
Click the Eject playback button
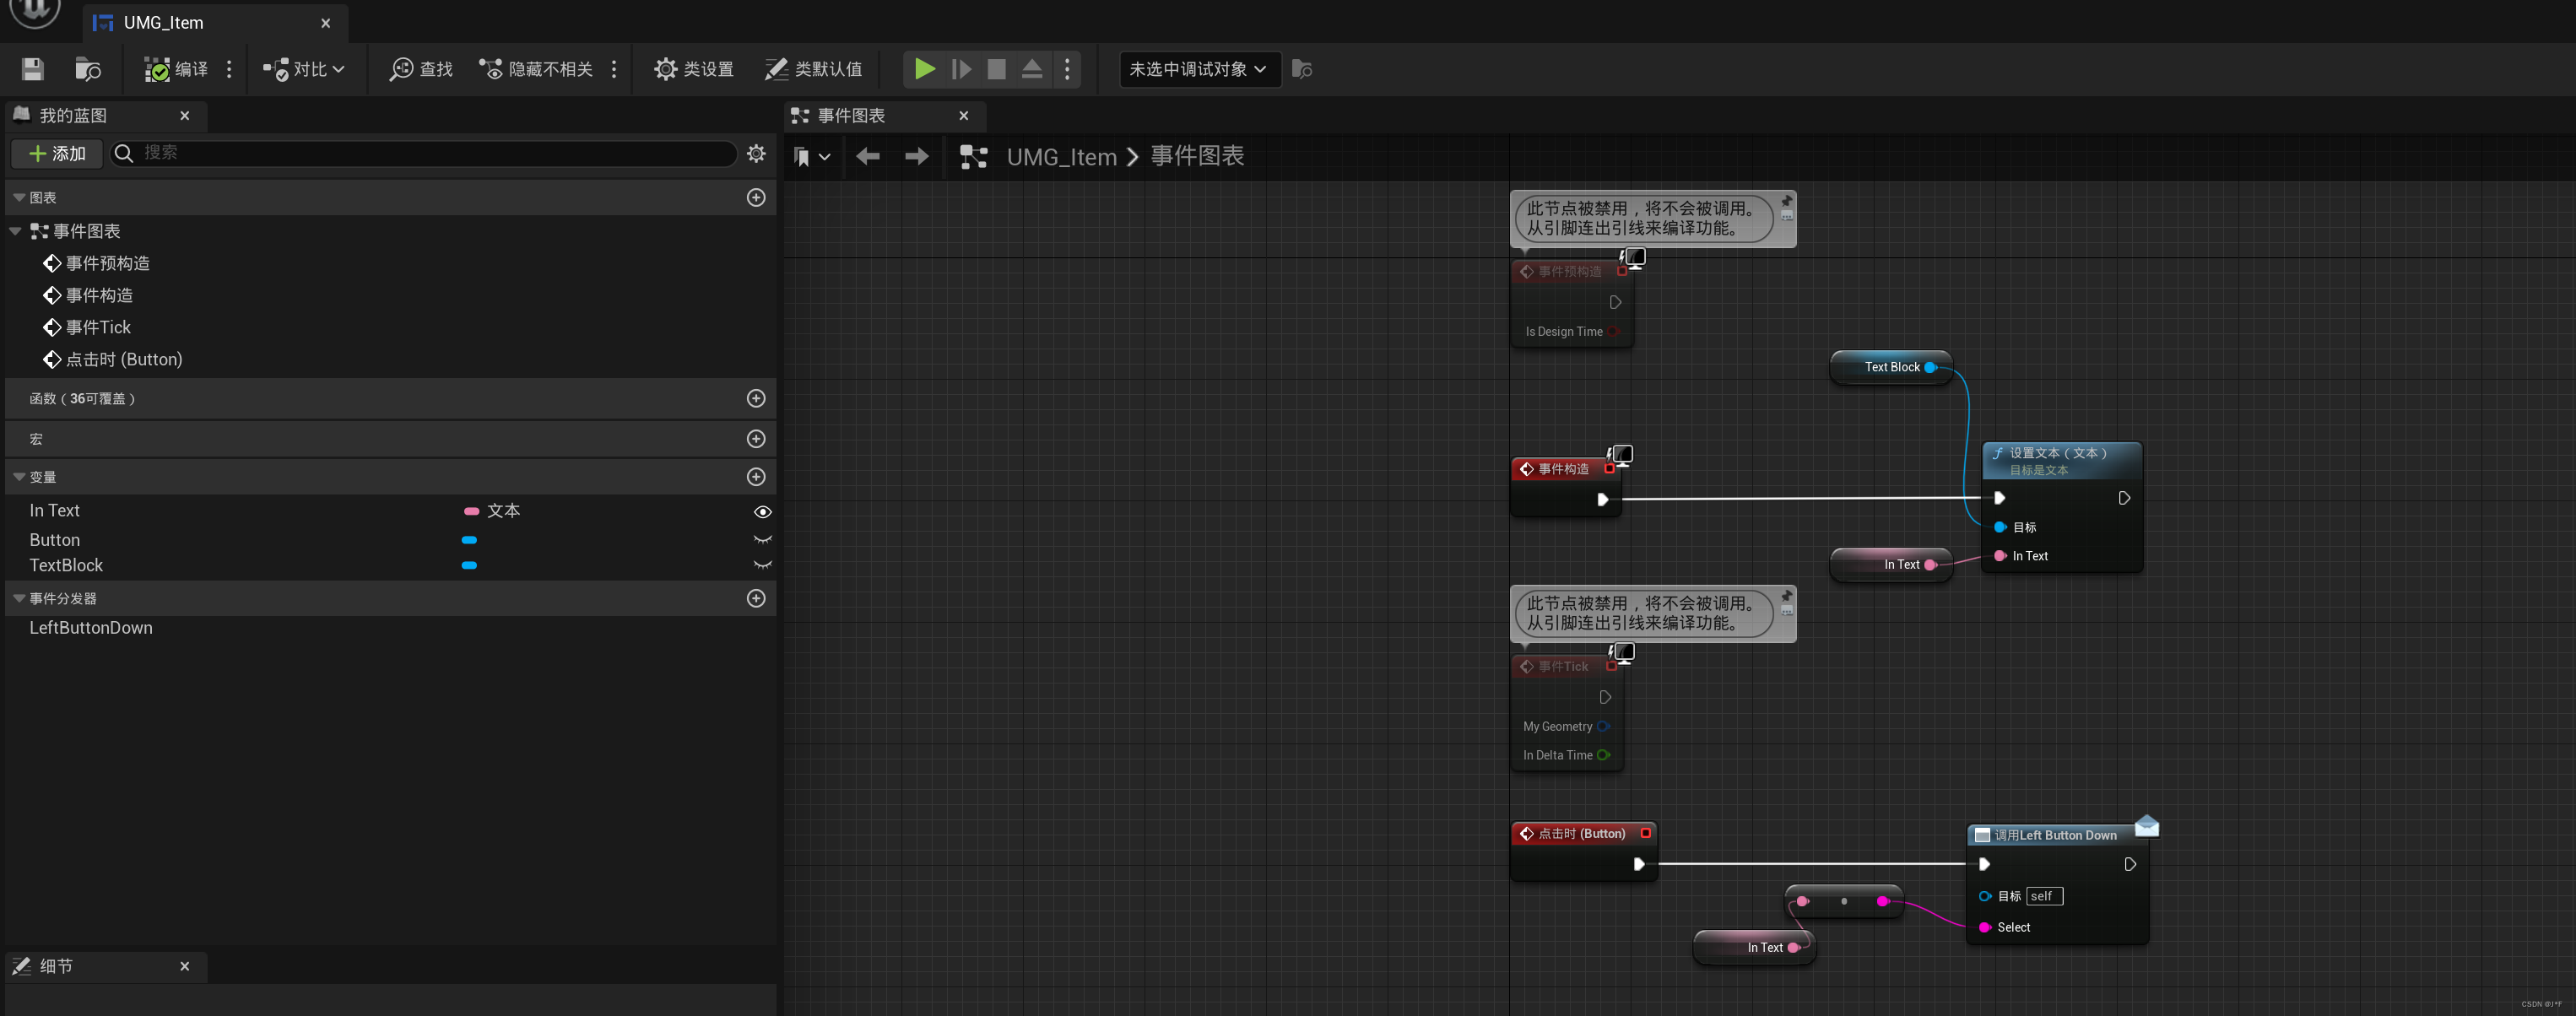pos(1032,69)
